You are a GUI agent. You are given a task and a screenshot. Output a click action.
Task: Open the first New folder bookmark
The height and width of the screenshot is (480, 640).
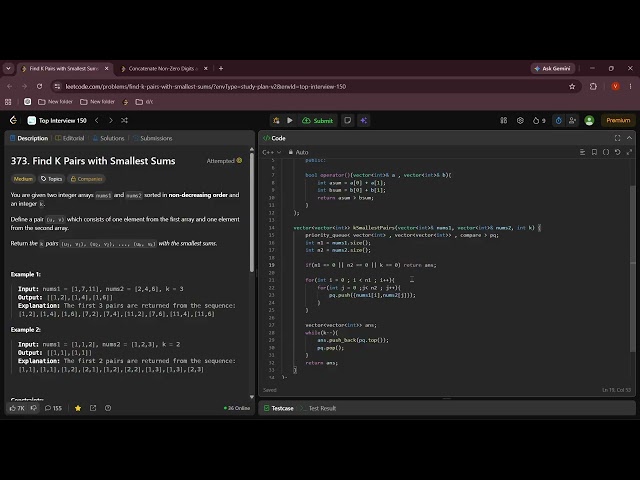(55, 102)
